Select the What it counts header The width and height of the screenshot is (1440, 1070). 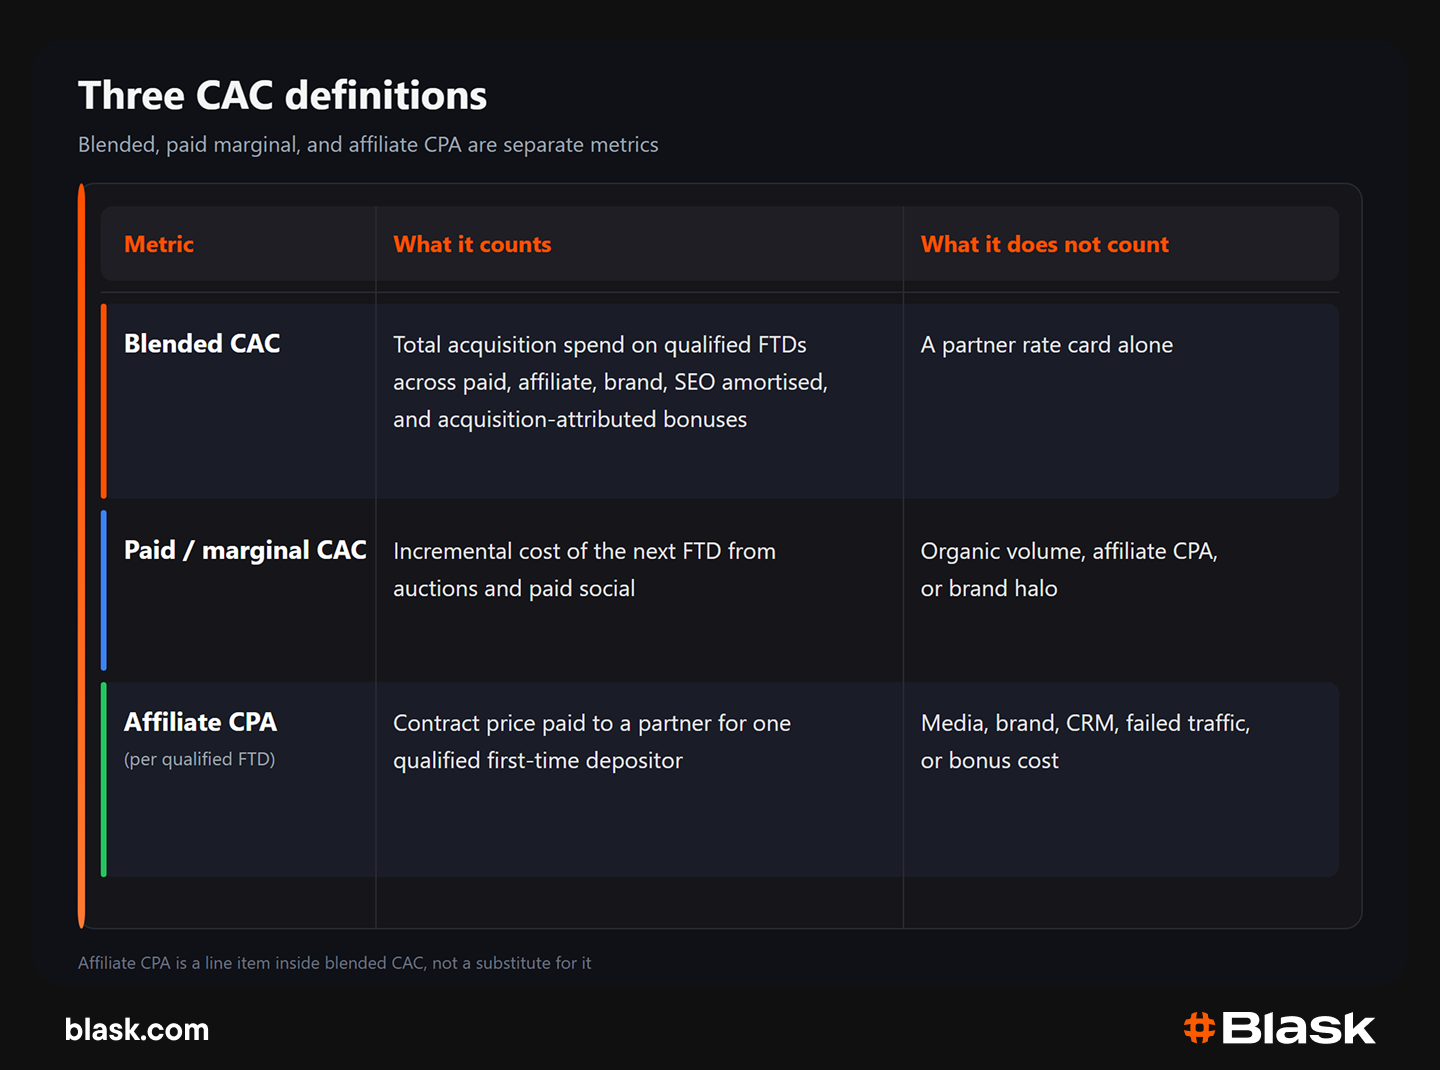click(472, 244)
